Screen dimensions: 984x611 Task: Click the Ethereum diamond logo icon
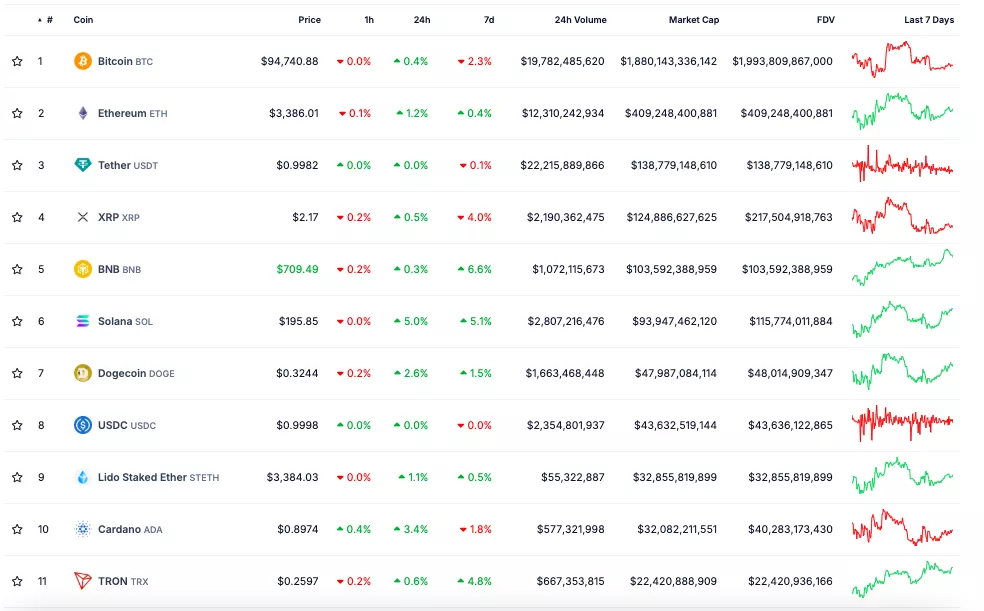click(x=83, y=113)
